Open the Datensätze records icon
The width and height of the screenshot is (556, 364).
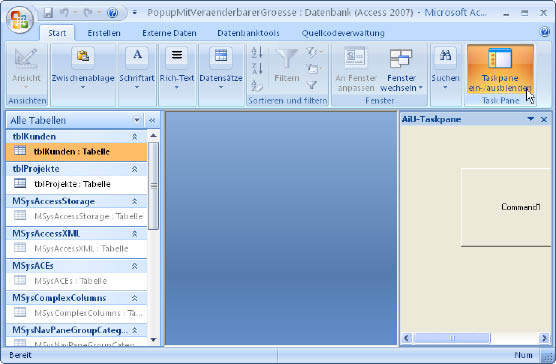coord(221,57)
